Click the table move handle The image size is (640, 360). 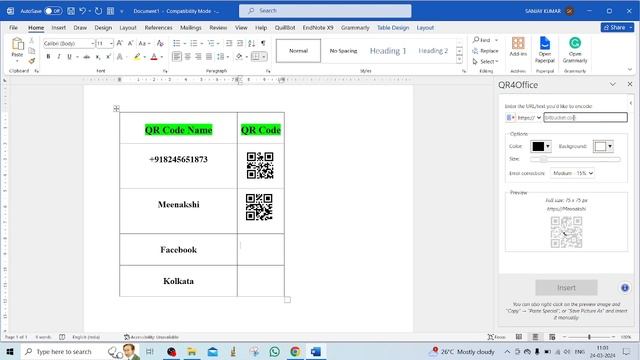click(x=116, y=108)
